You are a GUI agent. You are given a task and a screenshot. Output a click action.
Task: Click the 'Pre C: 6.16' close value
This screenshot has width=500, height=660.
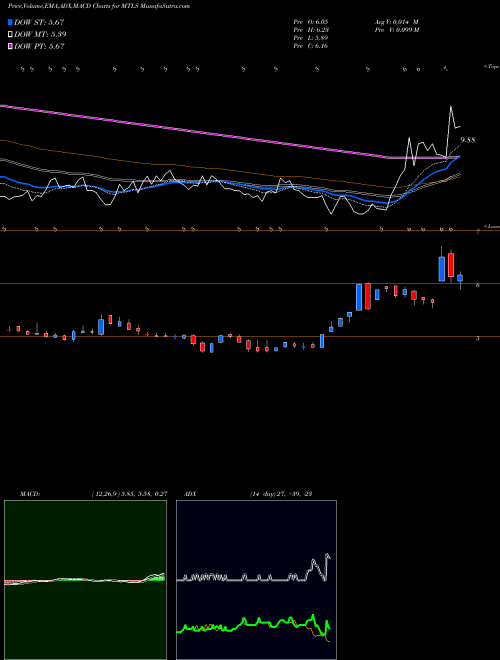click(311, 46)
